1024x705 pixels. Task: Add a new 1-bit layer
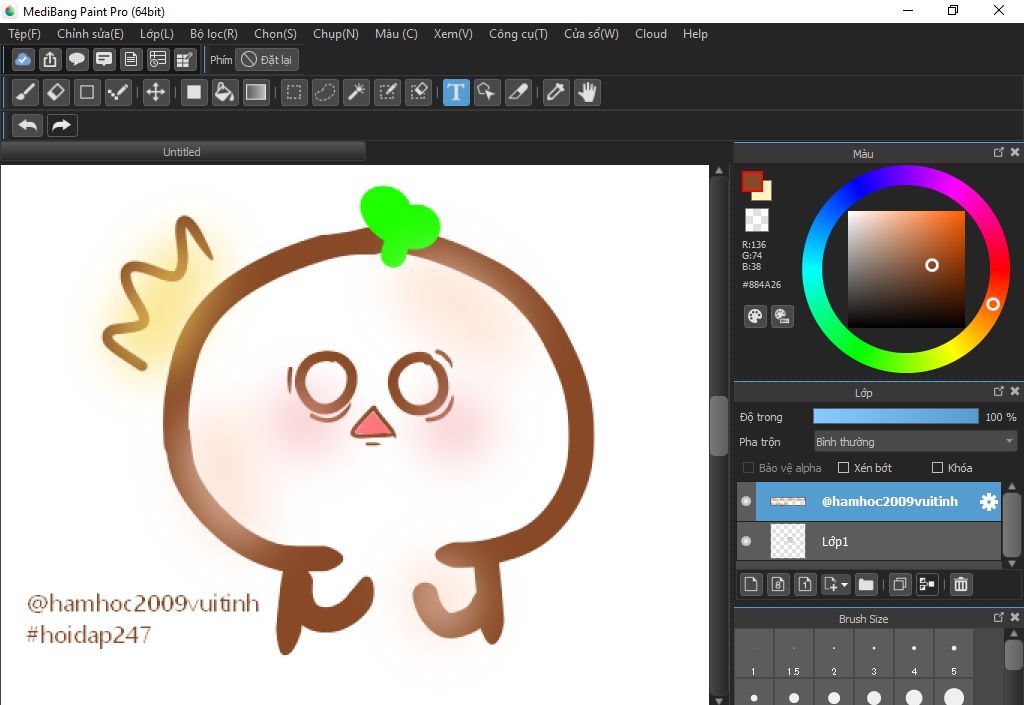pos(805,584)
